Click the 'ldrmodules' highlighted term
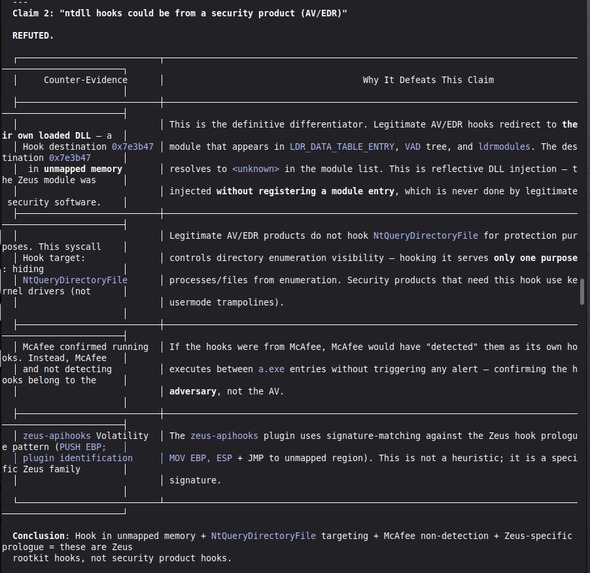Viewport: 590px width, 573px height. [x=504, y=147]
